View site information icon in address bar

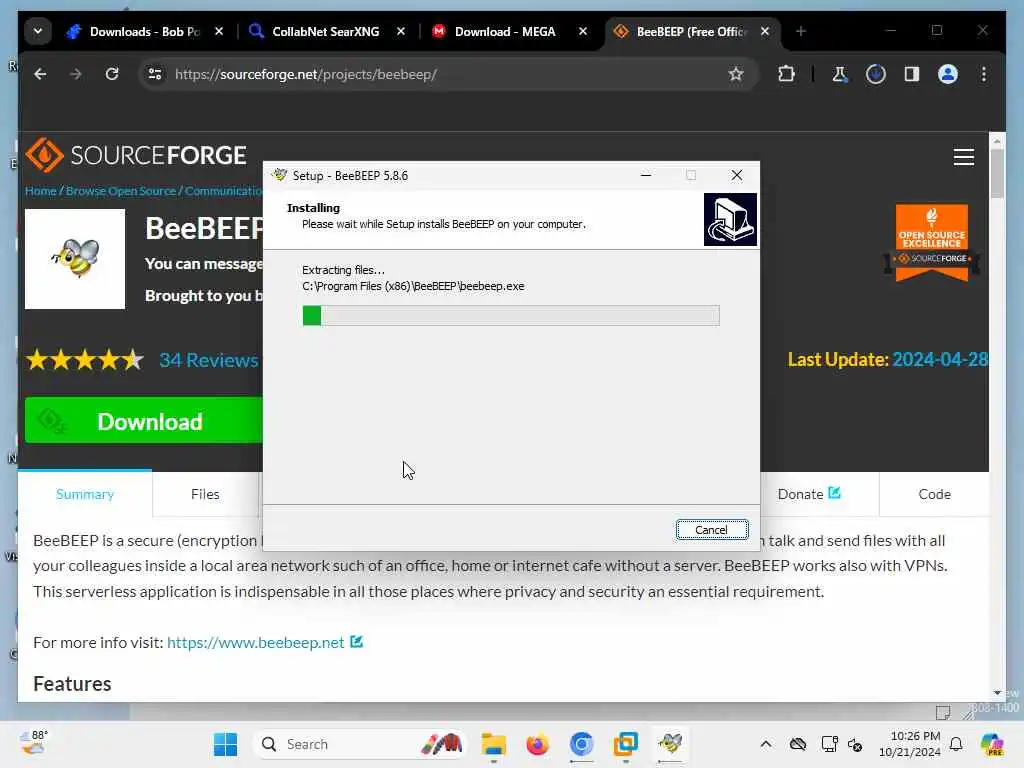tap(155, 74)
